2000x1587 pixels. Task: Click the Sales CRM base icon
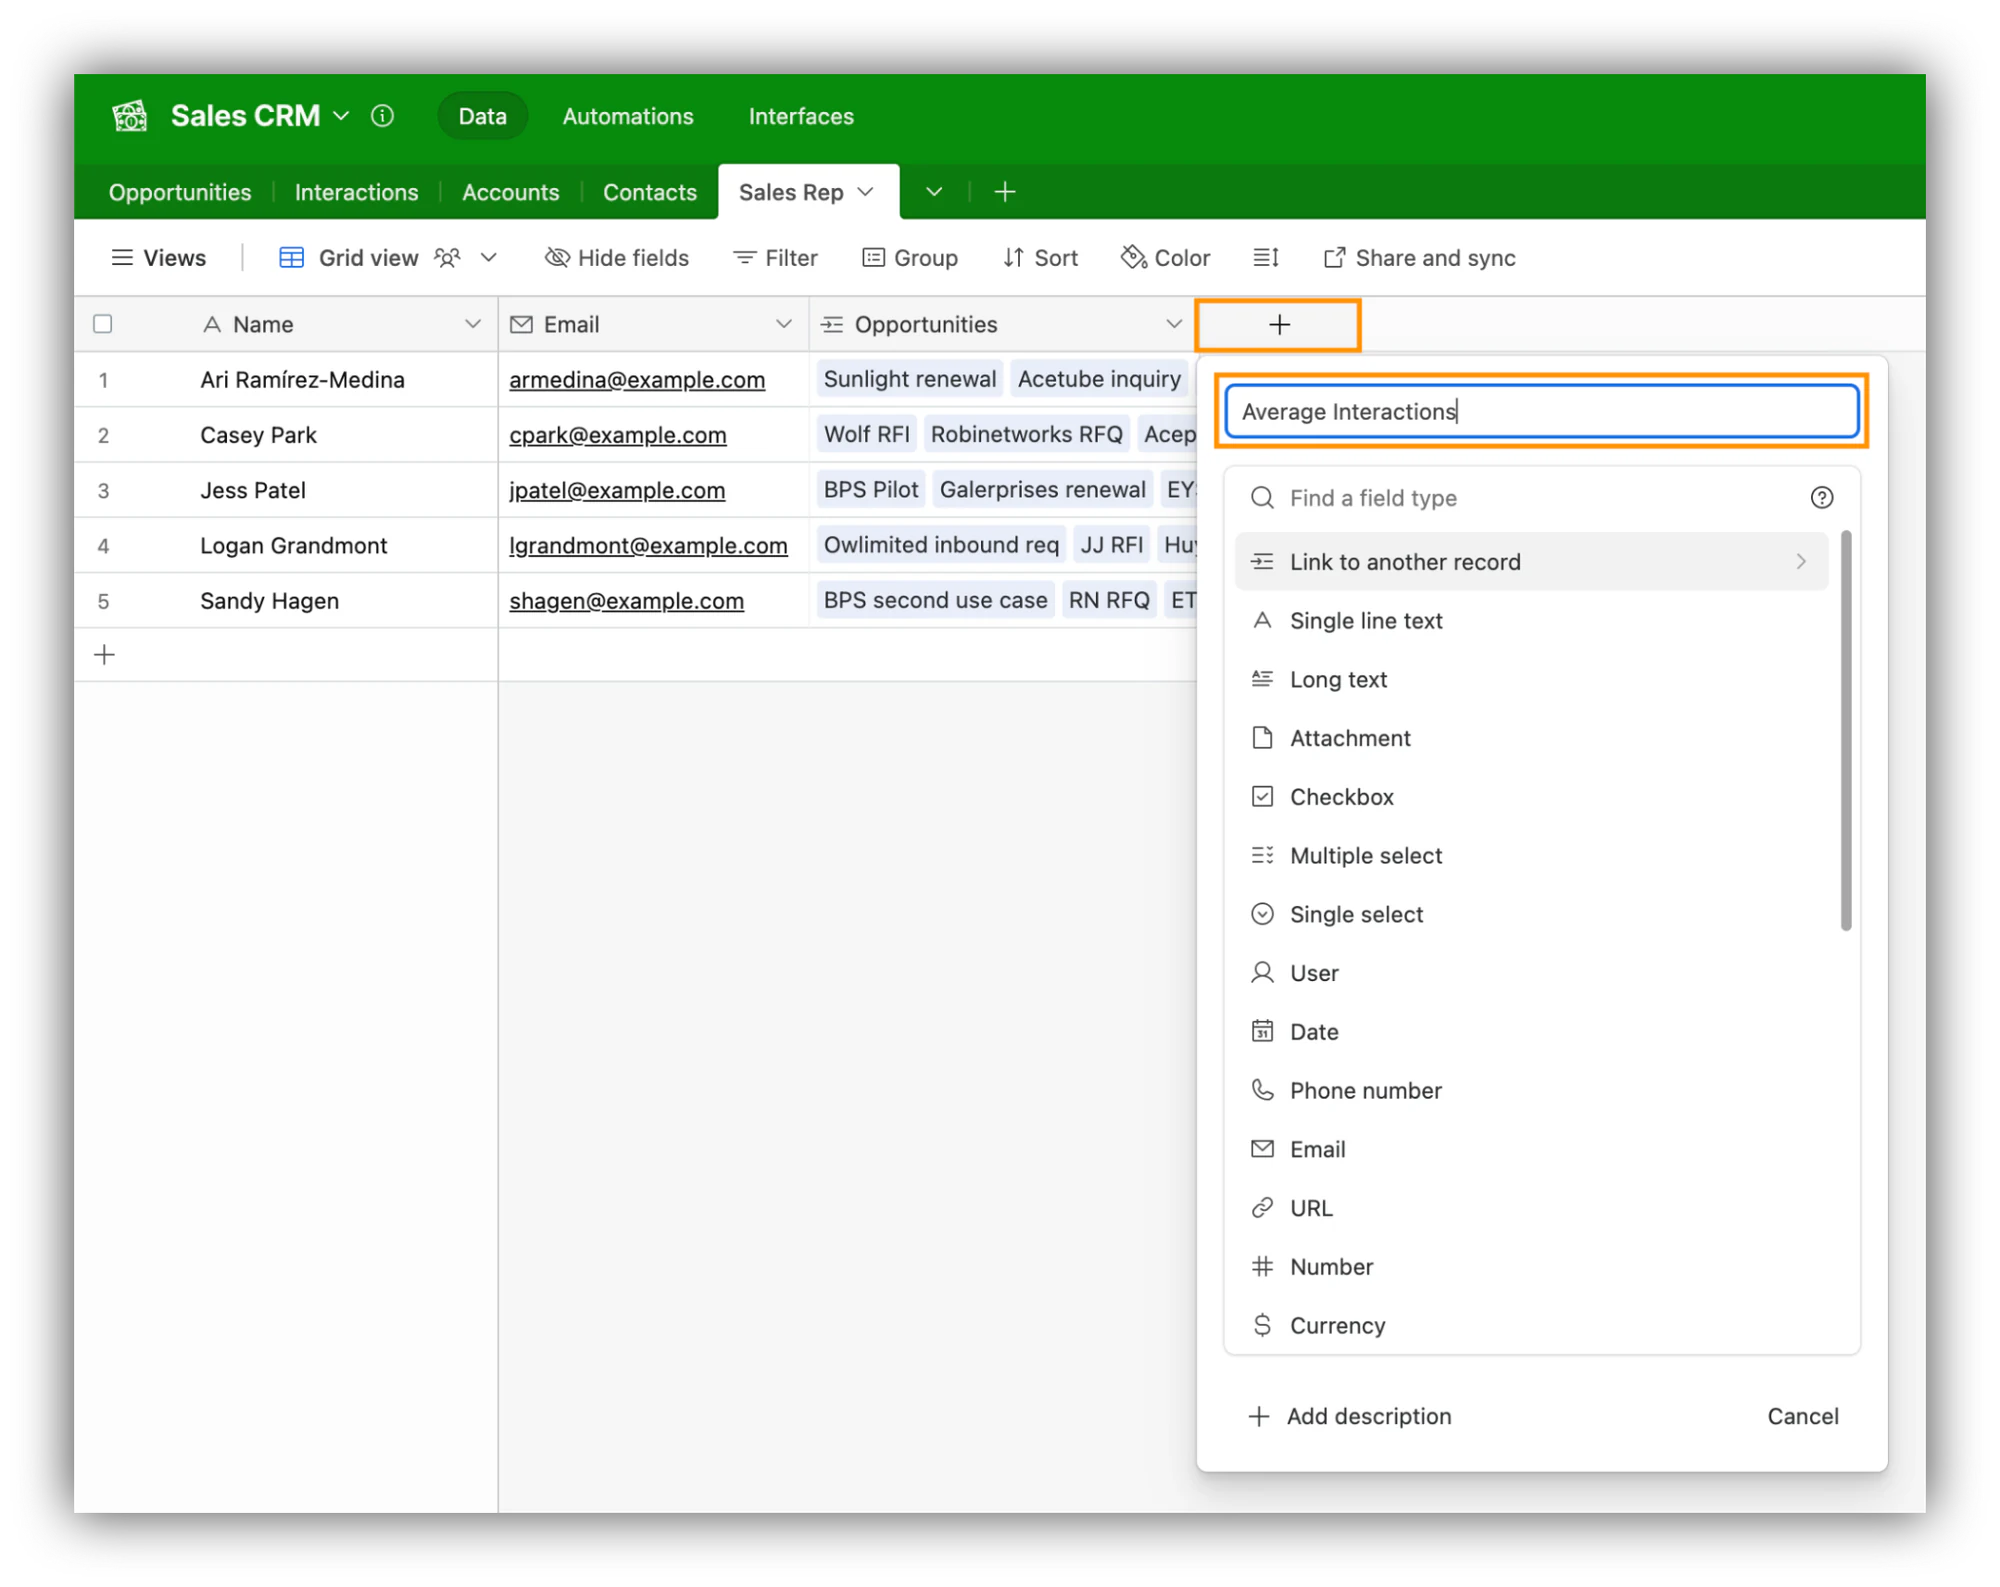[x=130, y=116]
